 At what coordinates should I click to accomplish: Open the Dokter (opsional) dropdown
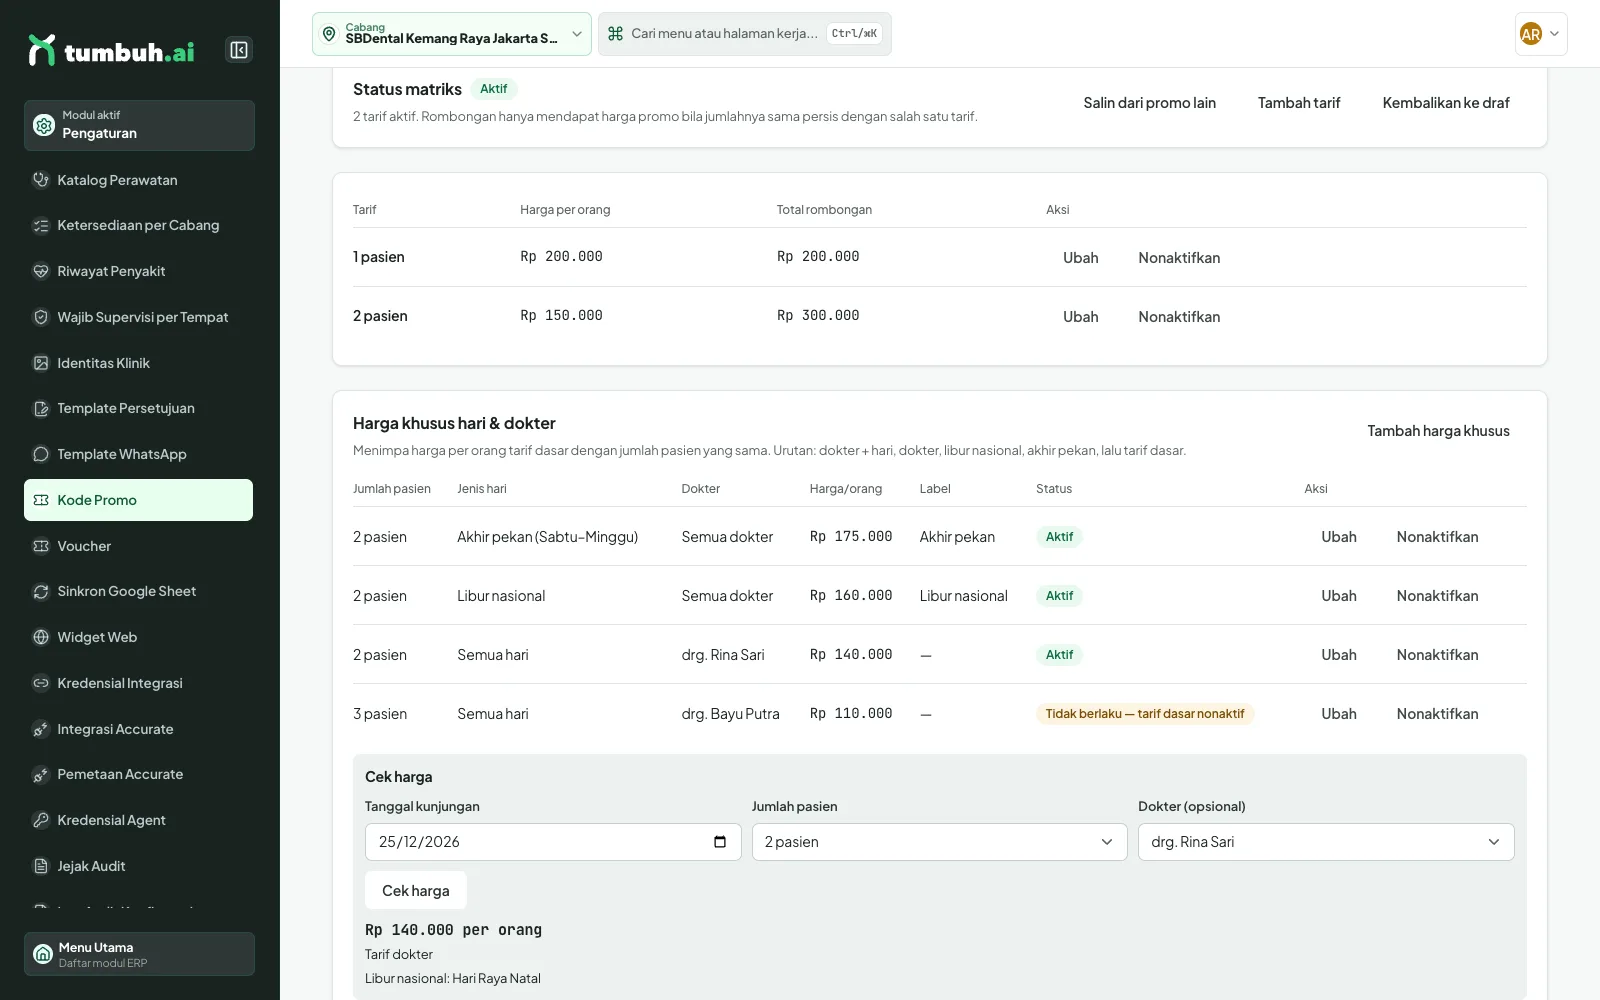[x=1326, y=842]
